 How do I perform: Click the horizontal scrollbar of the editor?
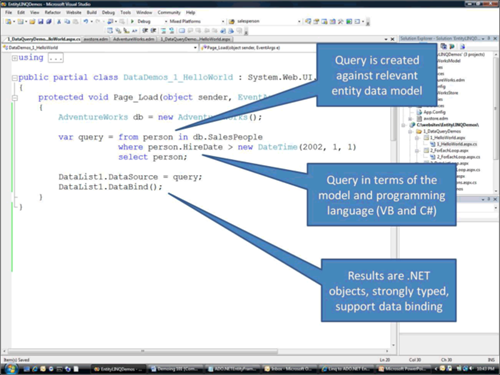coord(143,351)
